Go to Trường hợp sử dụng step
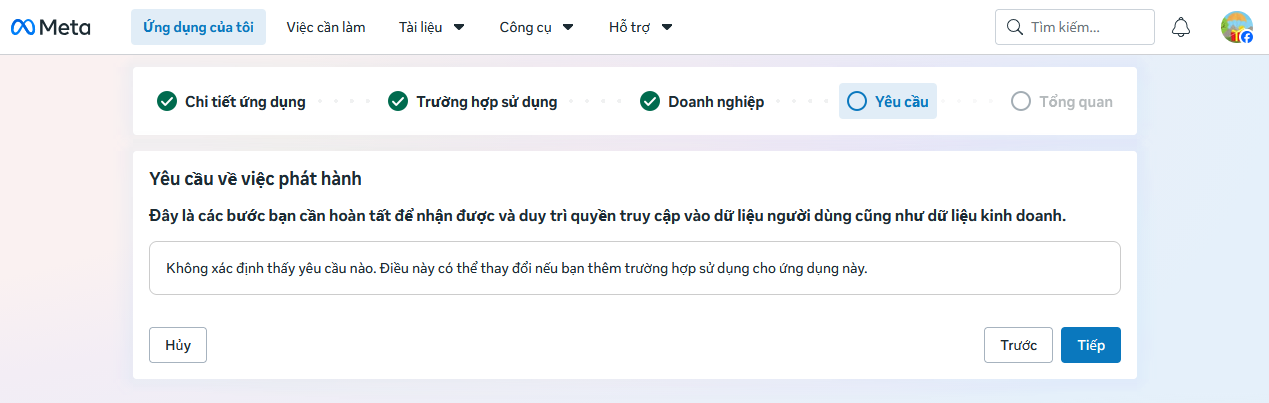The image size is (1269, 403). [x=487, y=101]
